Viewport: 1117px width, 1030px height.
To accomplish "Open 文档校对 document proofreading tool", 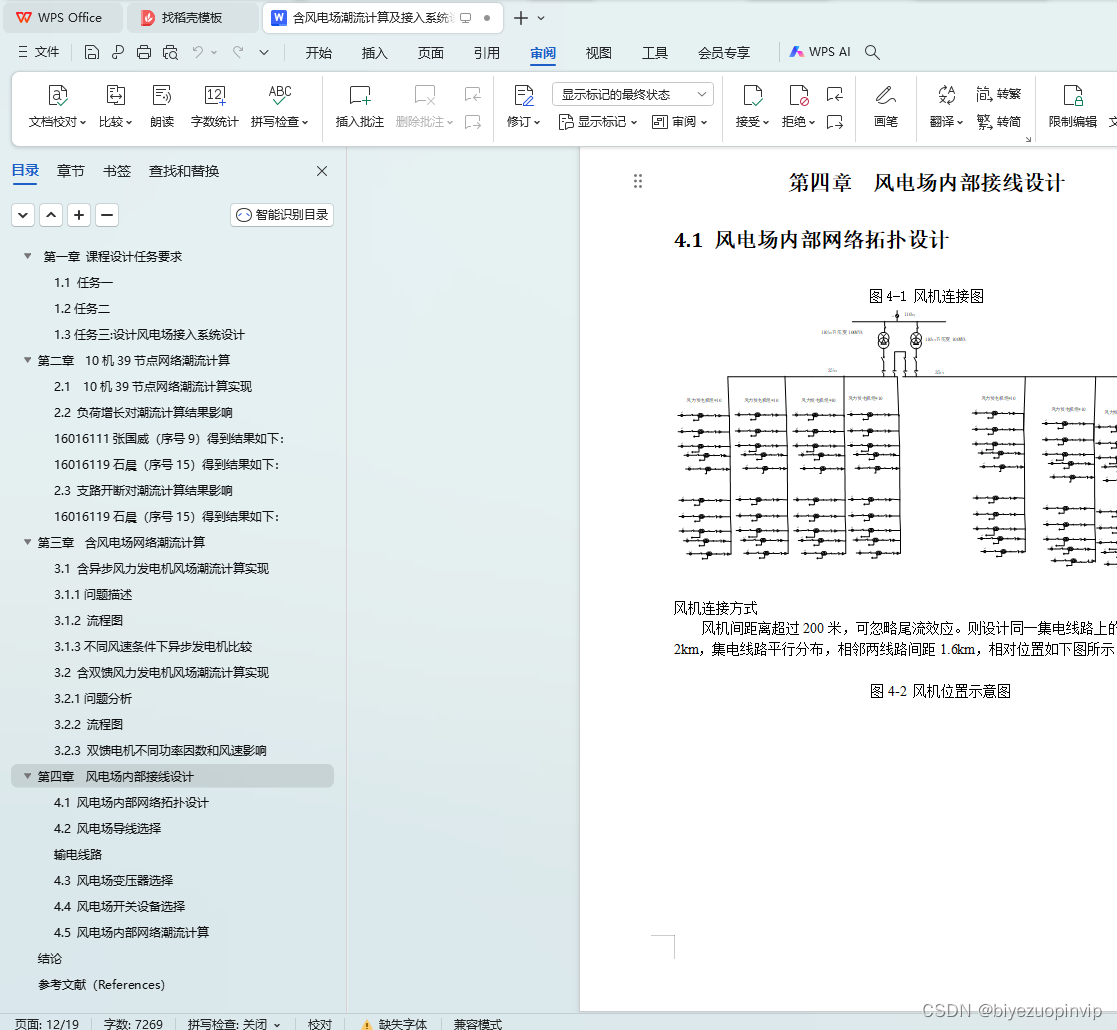I will point(57,107).
